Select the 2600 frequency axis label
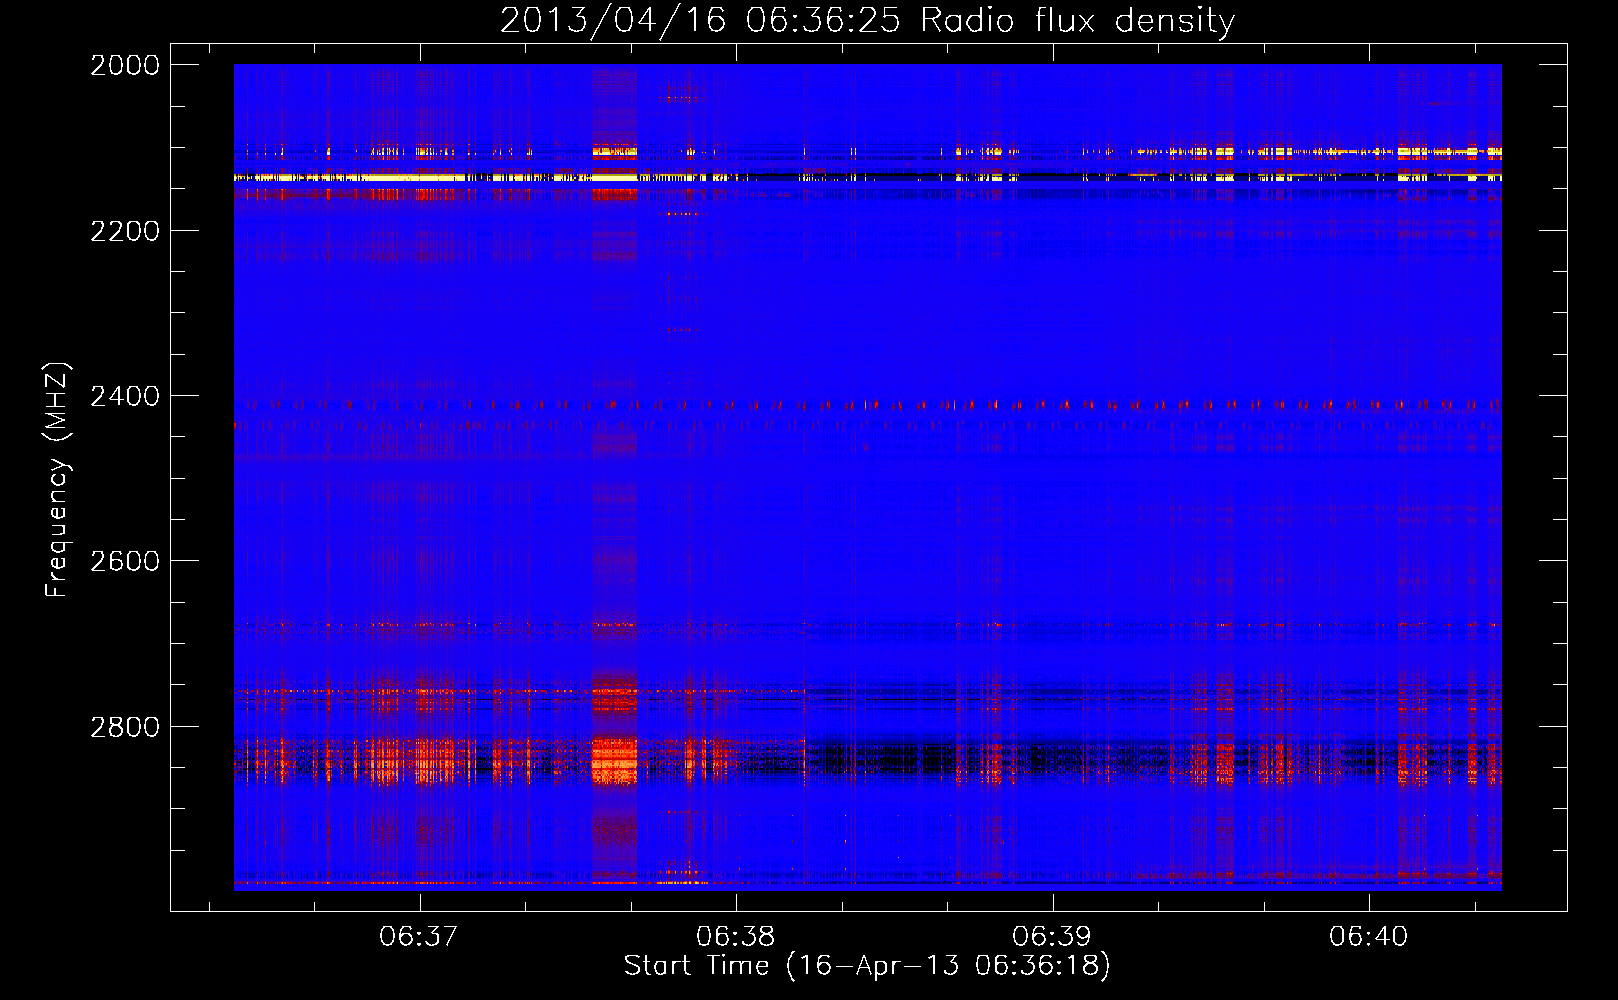This screenshot has height=1000, width=1618. tap(125, 561)
